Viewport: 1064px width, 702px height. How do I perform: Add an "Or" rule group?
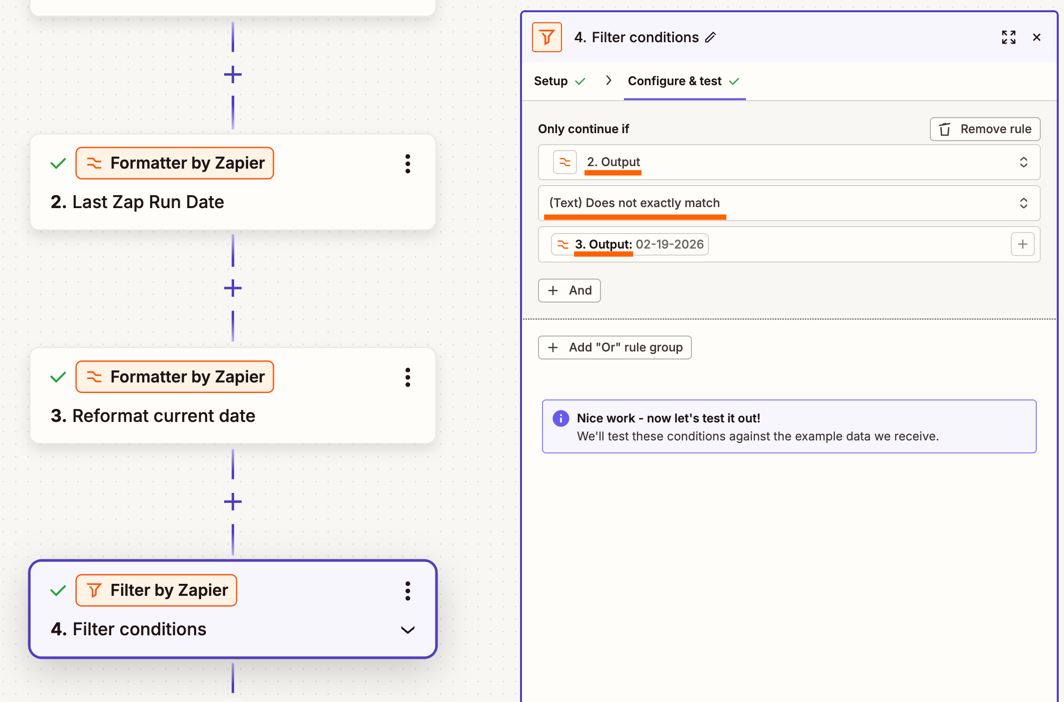614,347
